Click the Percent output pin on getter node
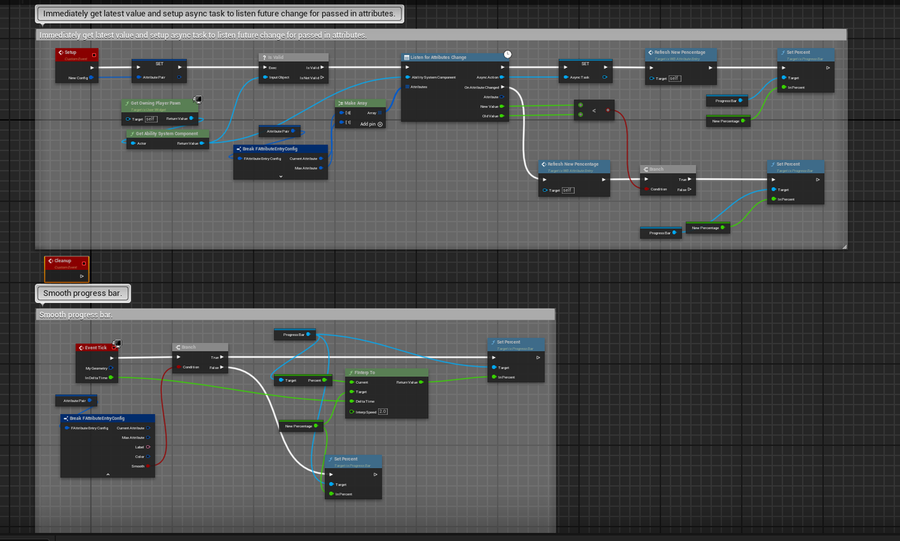The width and height of the screenshot is (900, 541). [324, 380]
